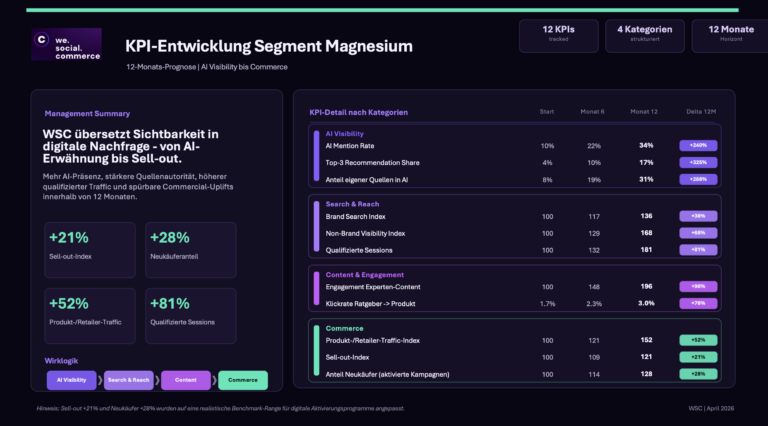Select the Sell-out-Index table row label
The height and width of the screenshot is (426, 768).
coord(347,357)
